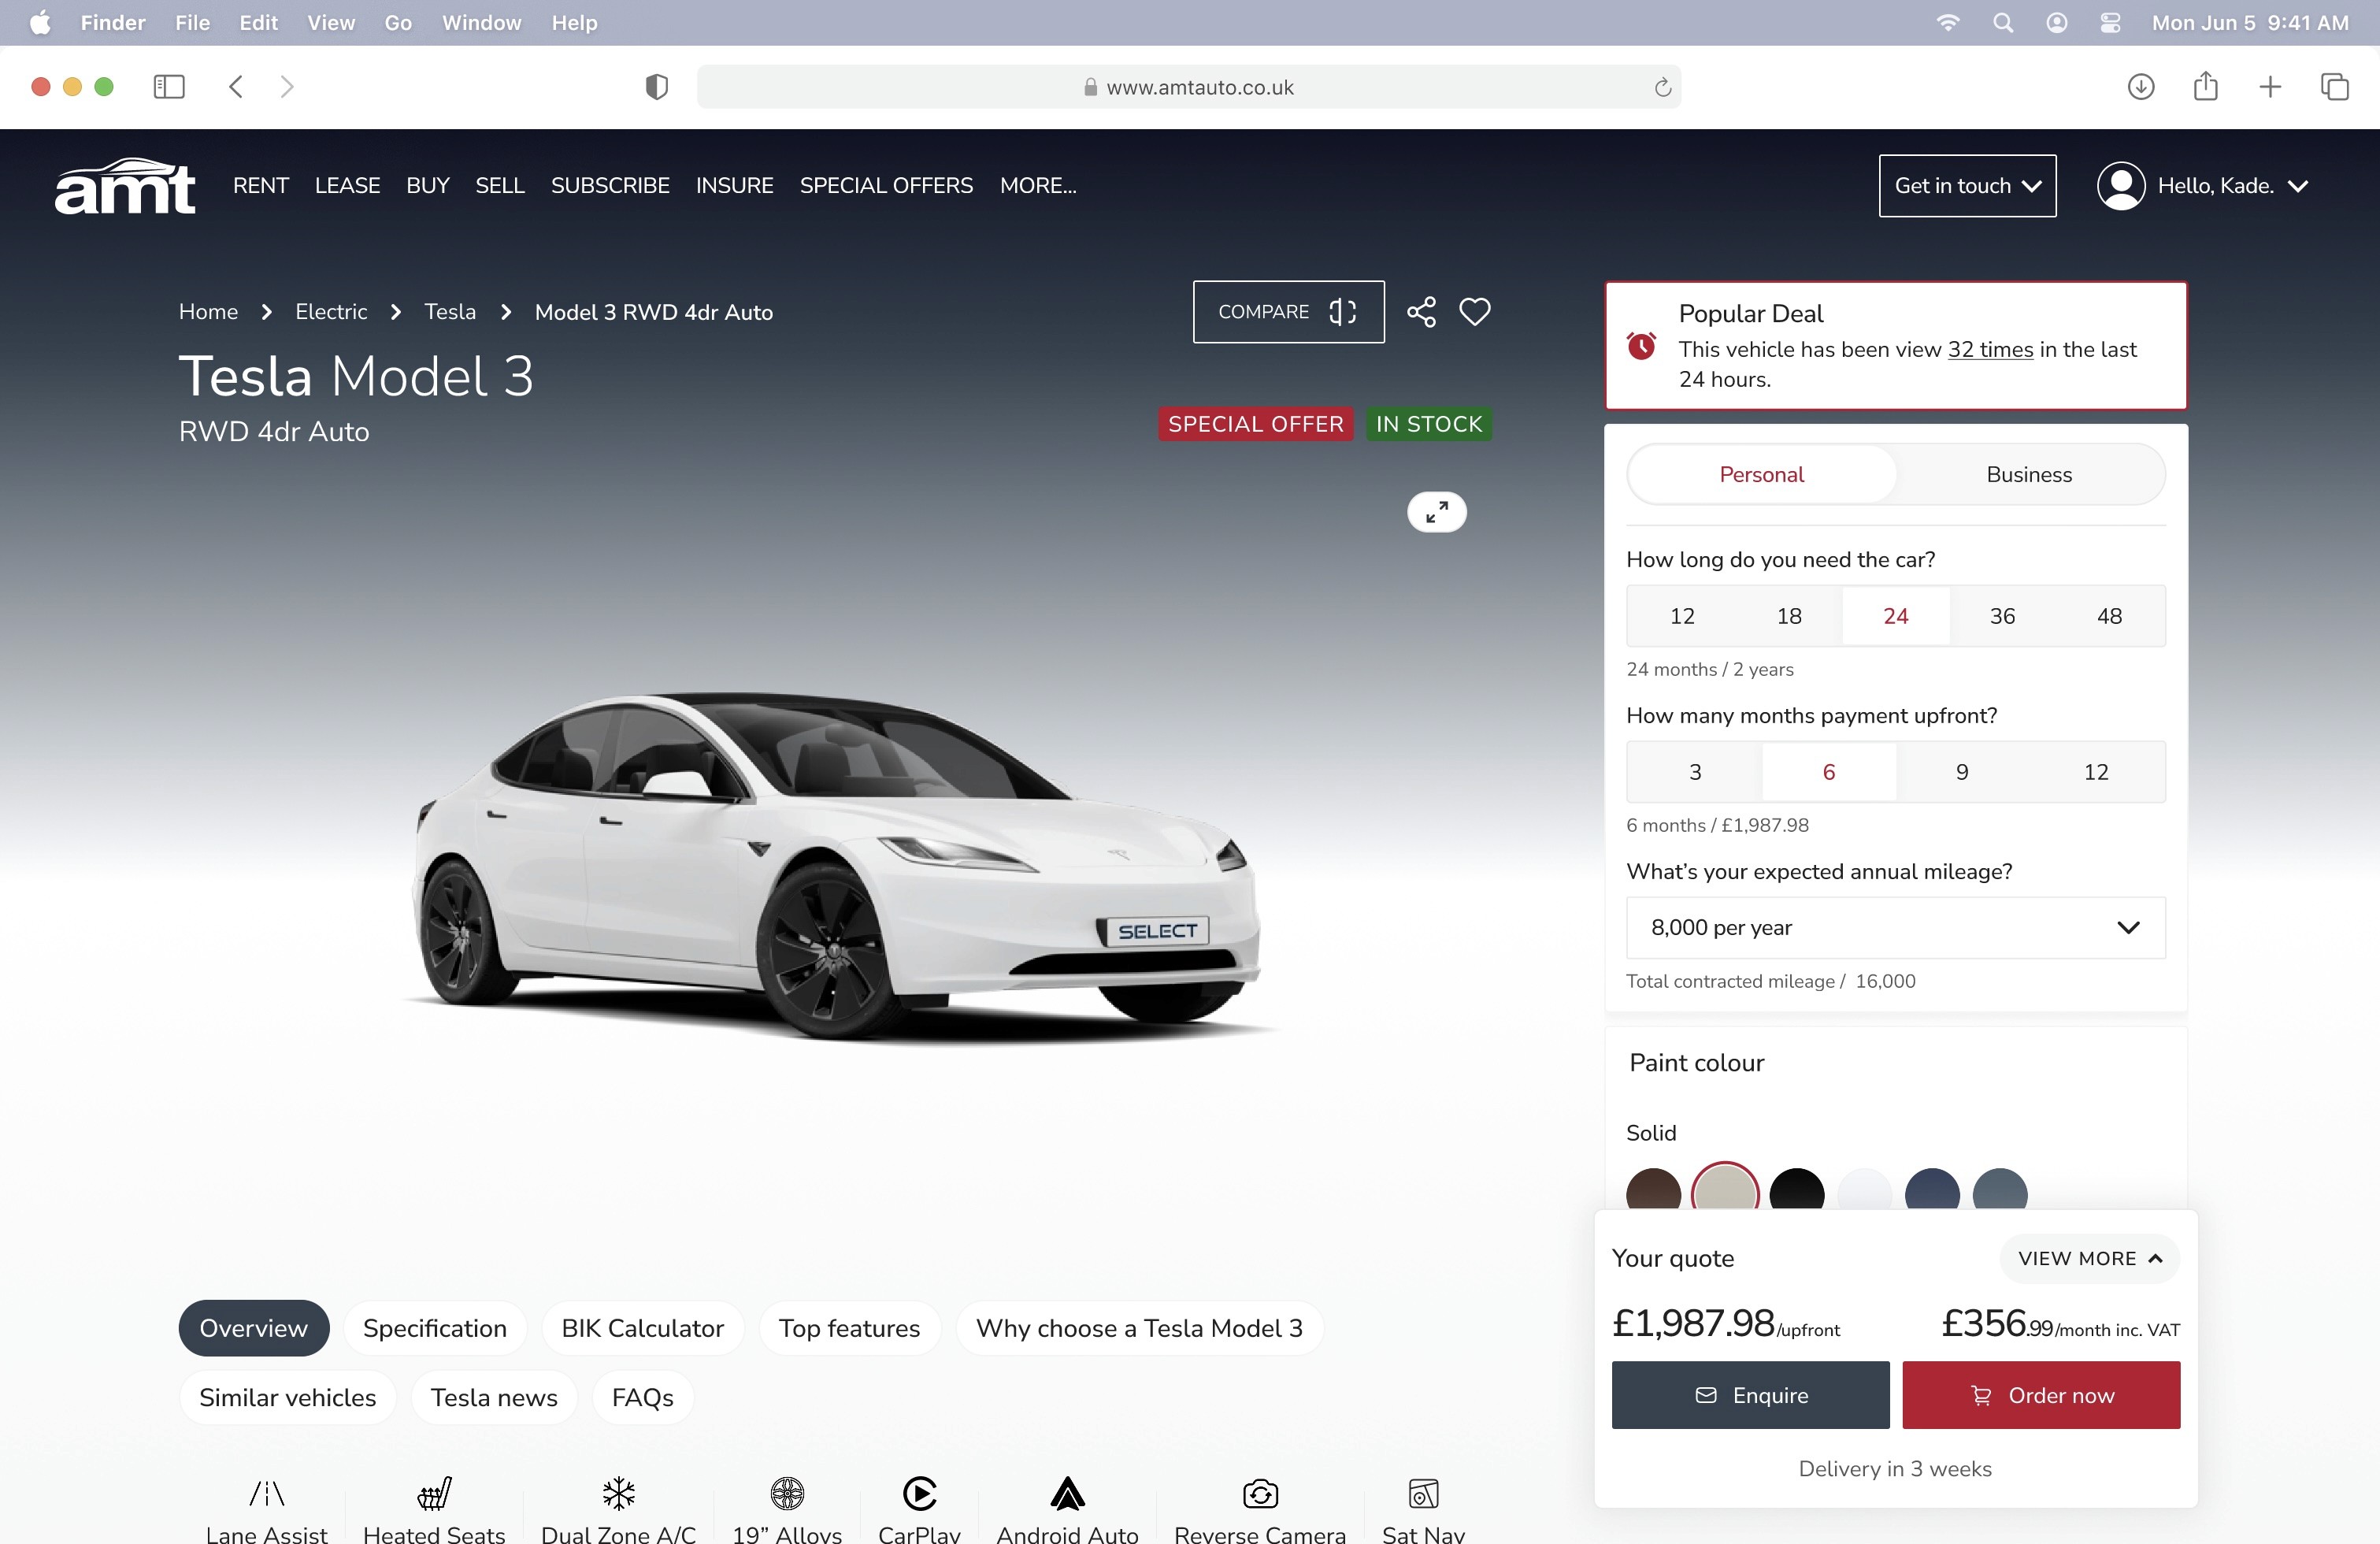Add the car to favourites with heart icon
This screenshot has height=1544, width=2380.
(x=1475, y=312)
